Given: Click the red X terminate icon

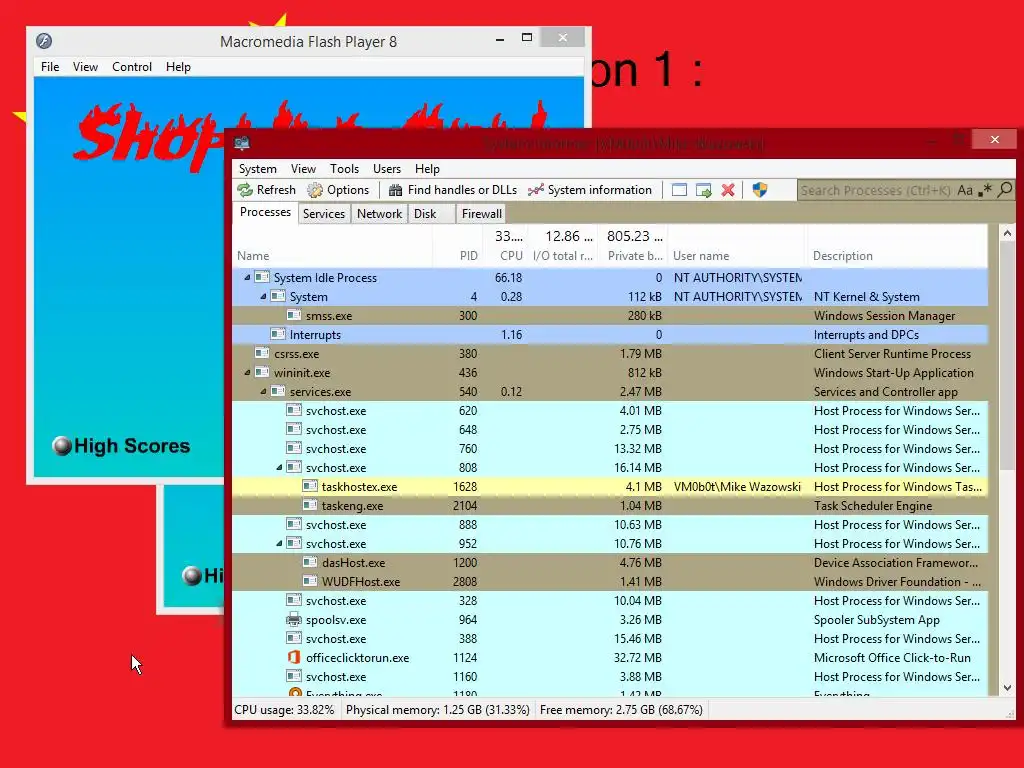Looking at the screenshot, I should point(728,190).
